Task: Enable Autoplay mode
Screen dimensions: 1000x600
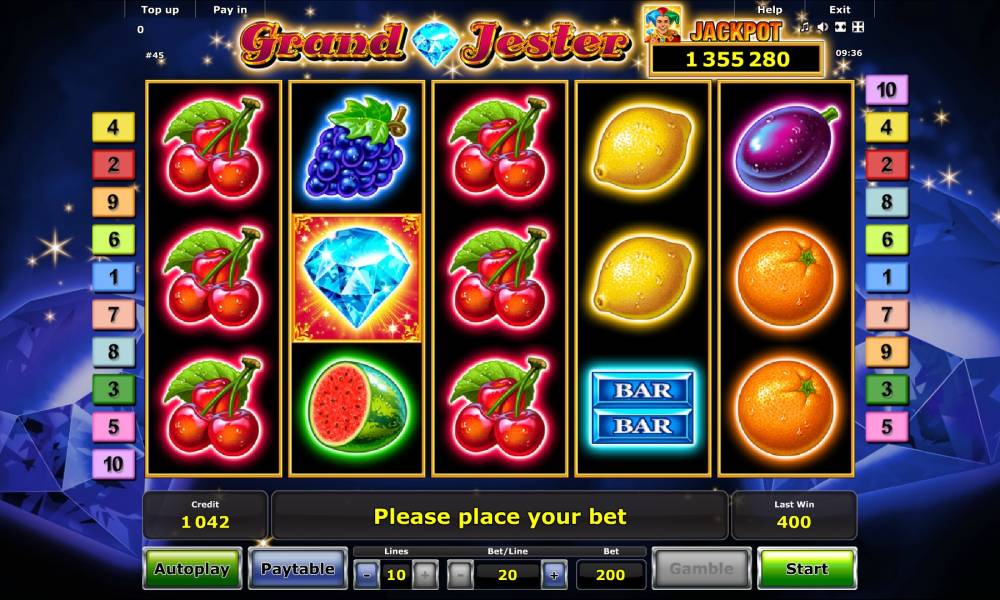Action: tap(192, 568)
